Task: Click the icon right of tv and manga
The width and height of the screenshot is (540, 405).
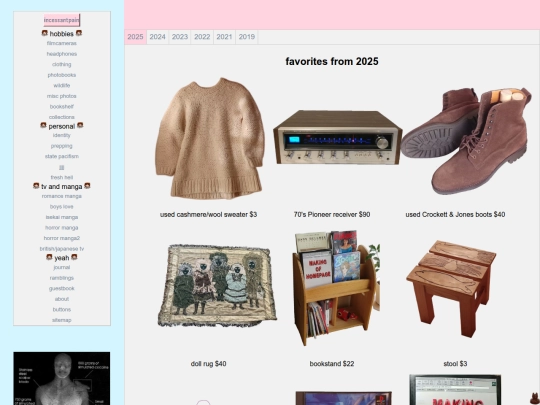Action: pyautogui.click(x=87, y=186)
